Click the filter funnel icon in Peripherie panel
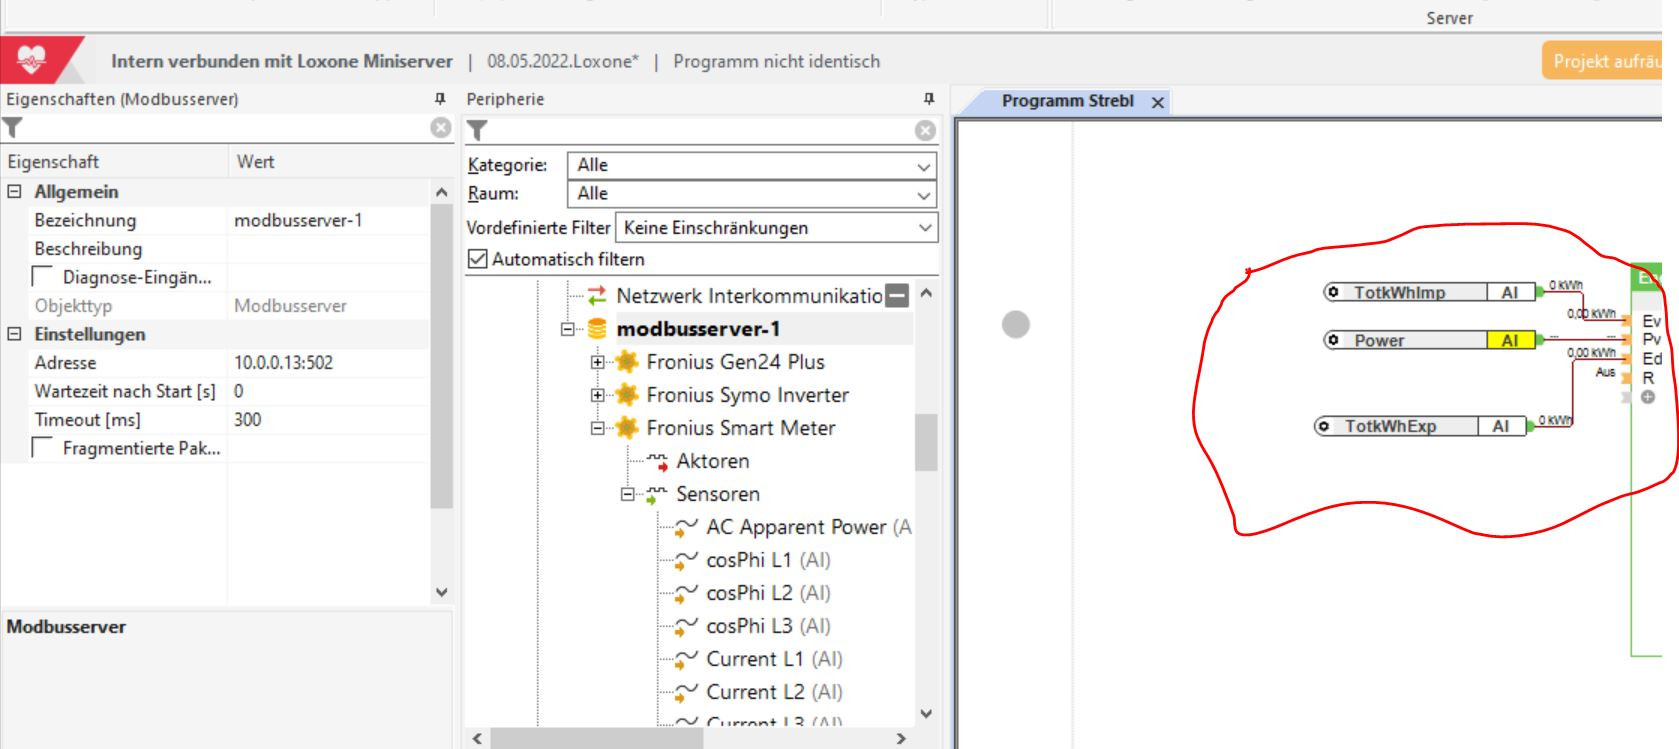The height and width of the screenshot is (749, 1679). [478, 130]
